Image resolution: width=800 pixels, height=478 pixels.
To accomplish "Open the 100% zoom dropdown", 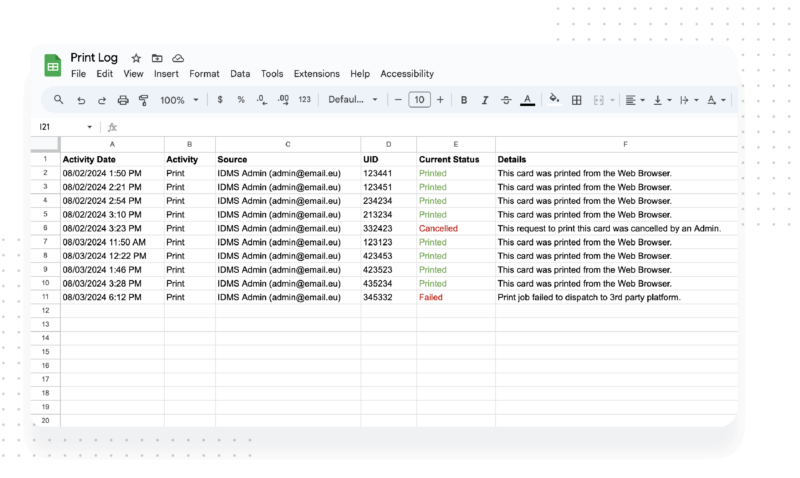I will coord(180,100).
